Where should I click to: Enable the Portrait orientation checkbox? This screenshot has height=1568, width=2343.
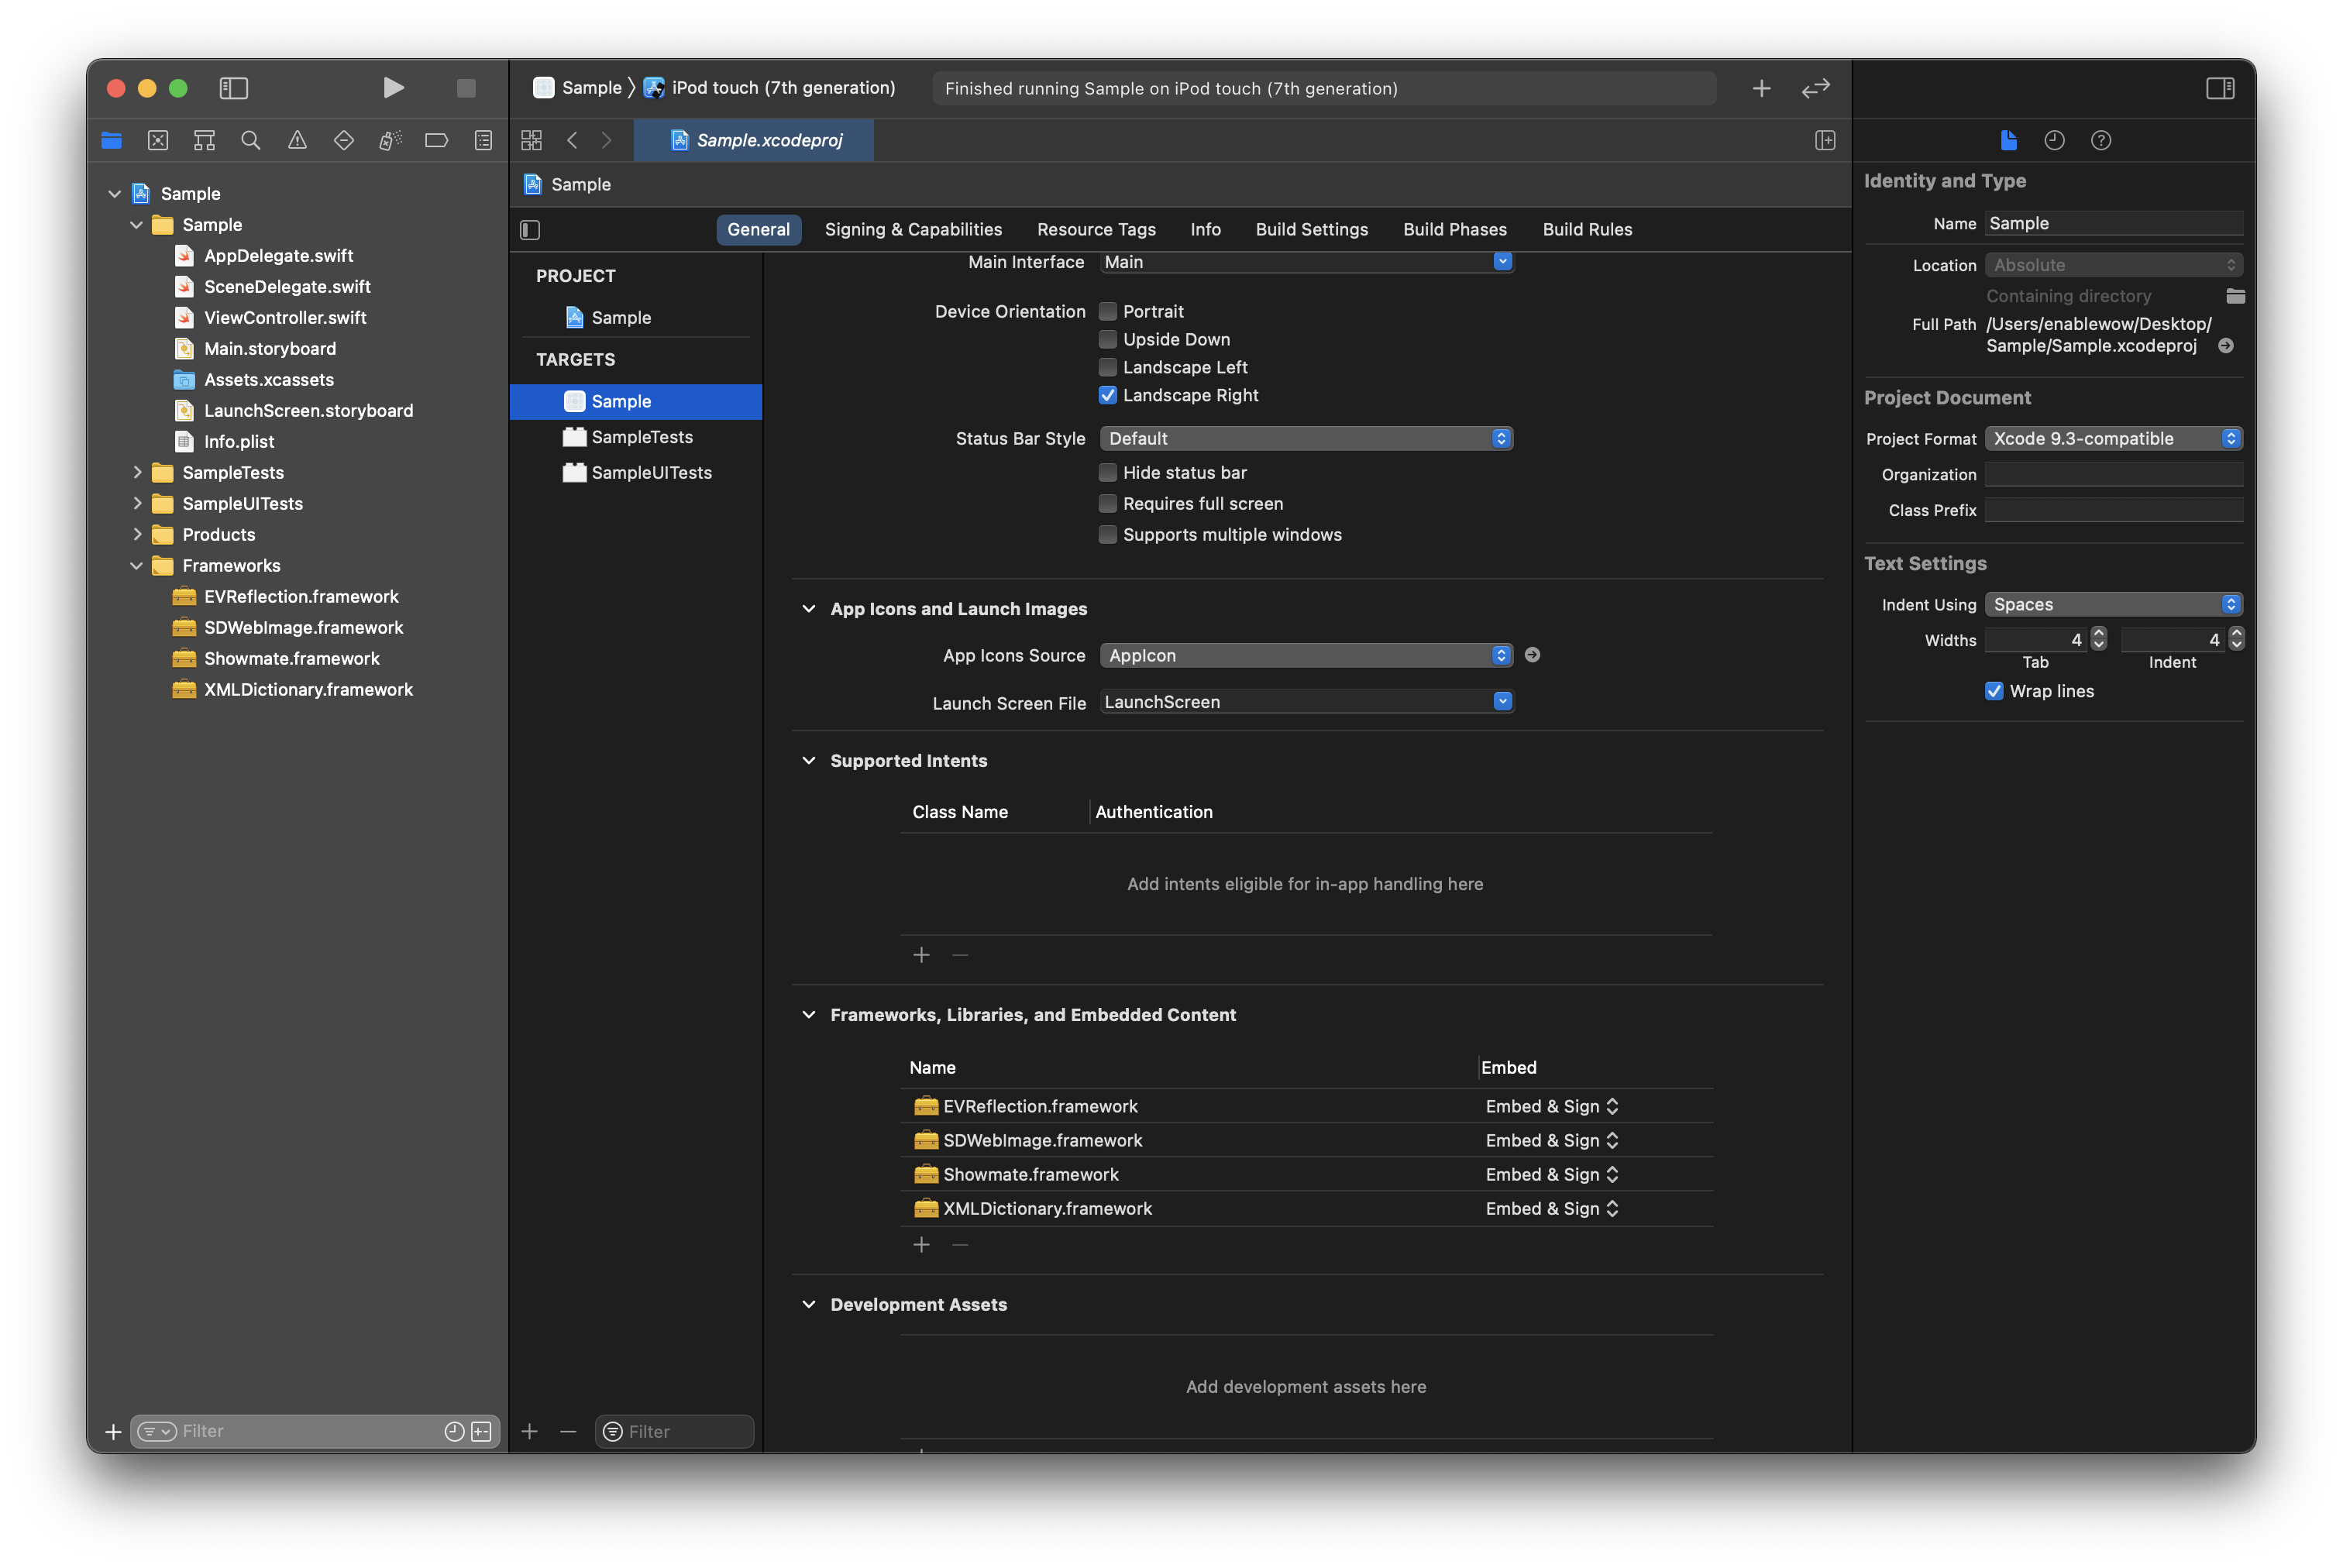1107,312
